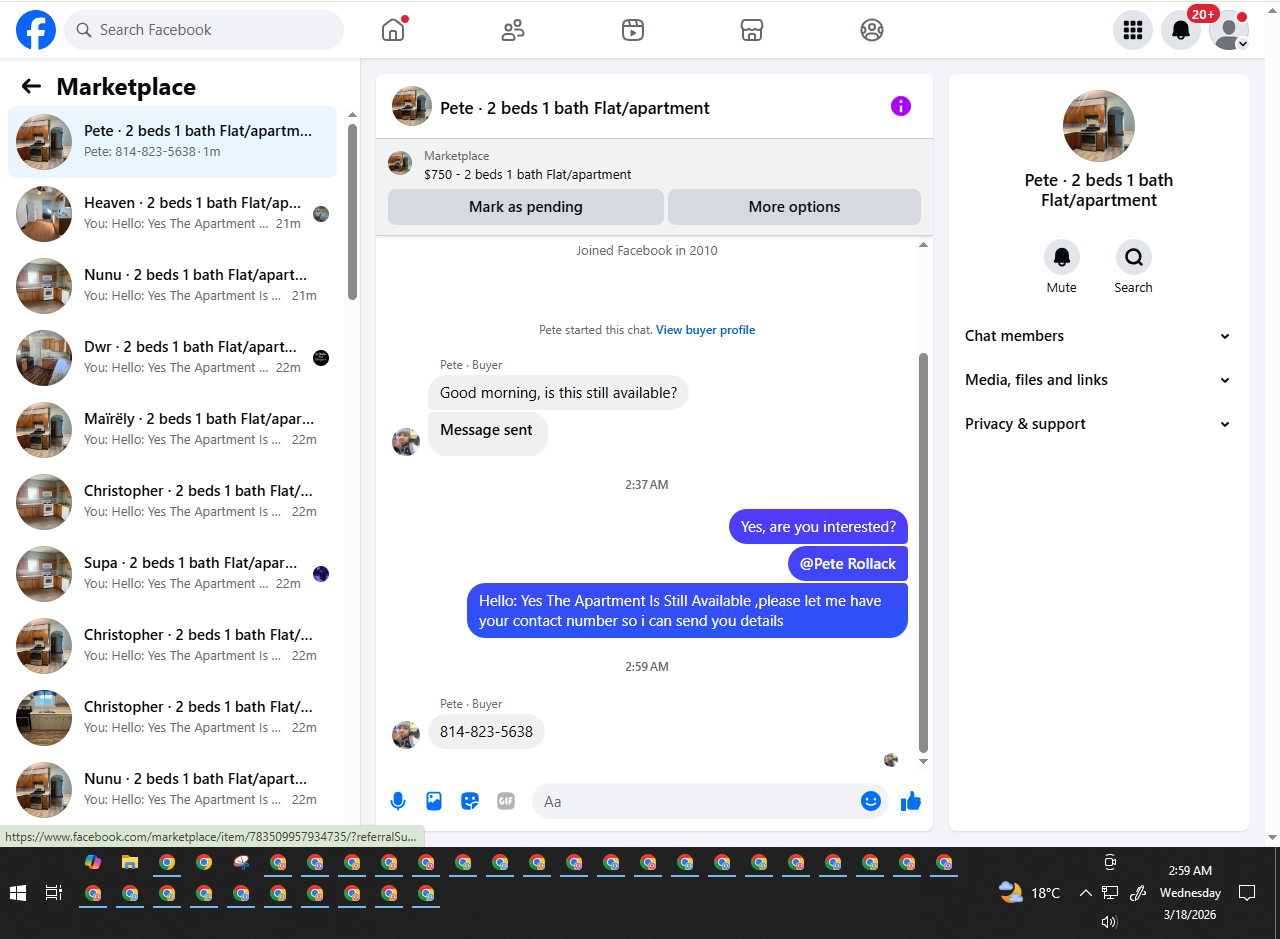Open View buyer profile link
This screenshot has width=1280, height=939.
706,330
